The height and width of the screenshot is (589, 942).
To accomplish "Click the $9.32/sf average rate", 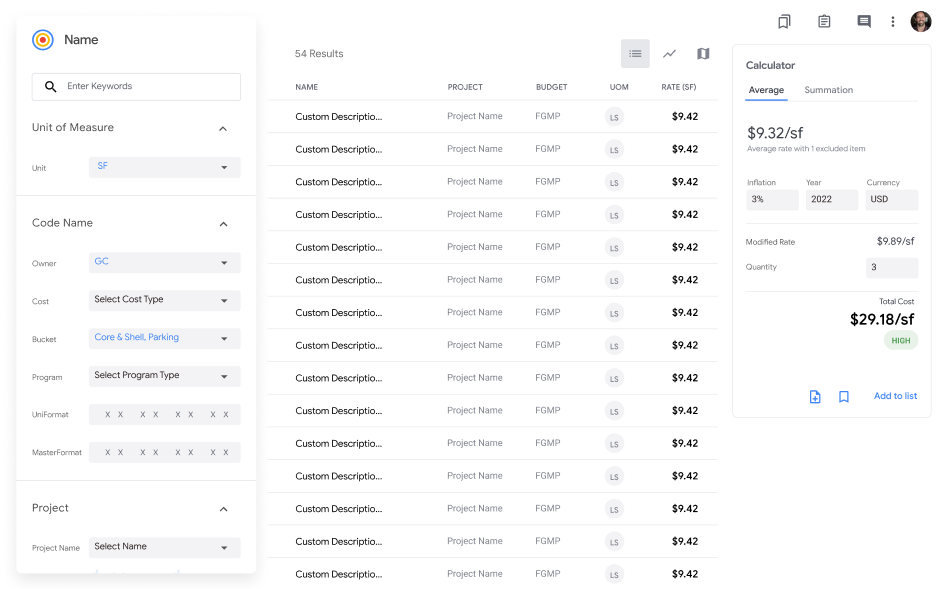I will coord(775,133).
